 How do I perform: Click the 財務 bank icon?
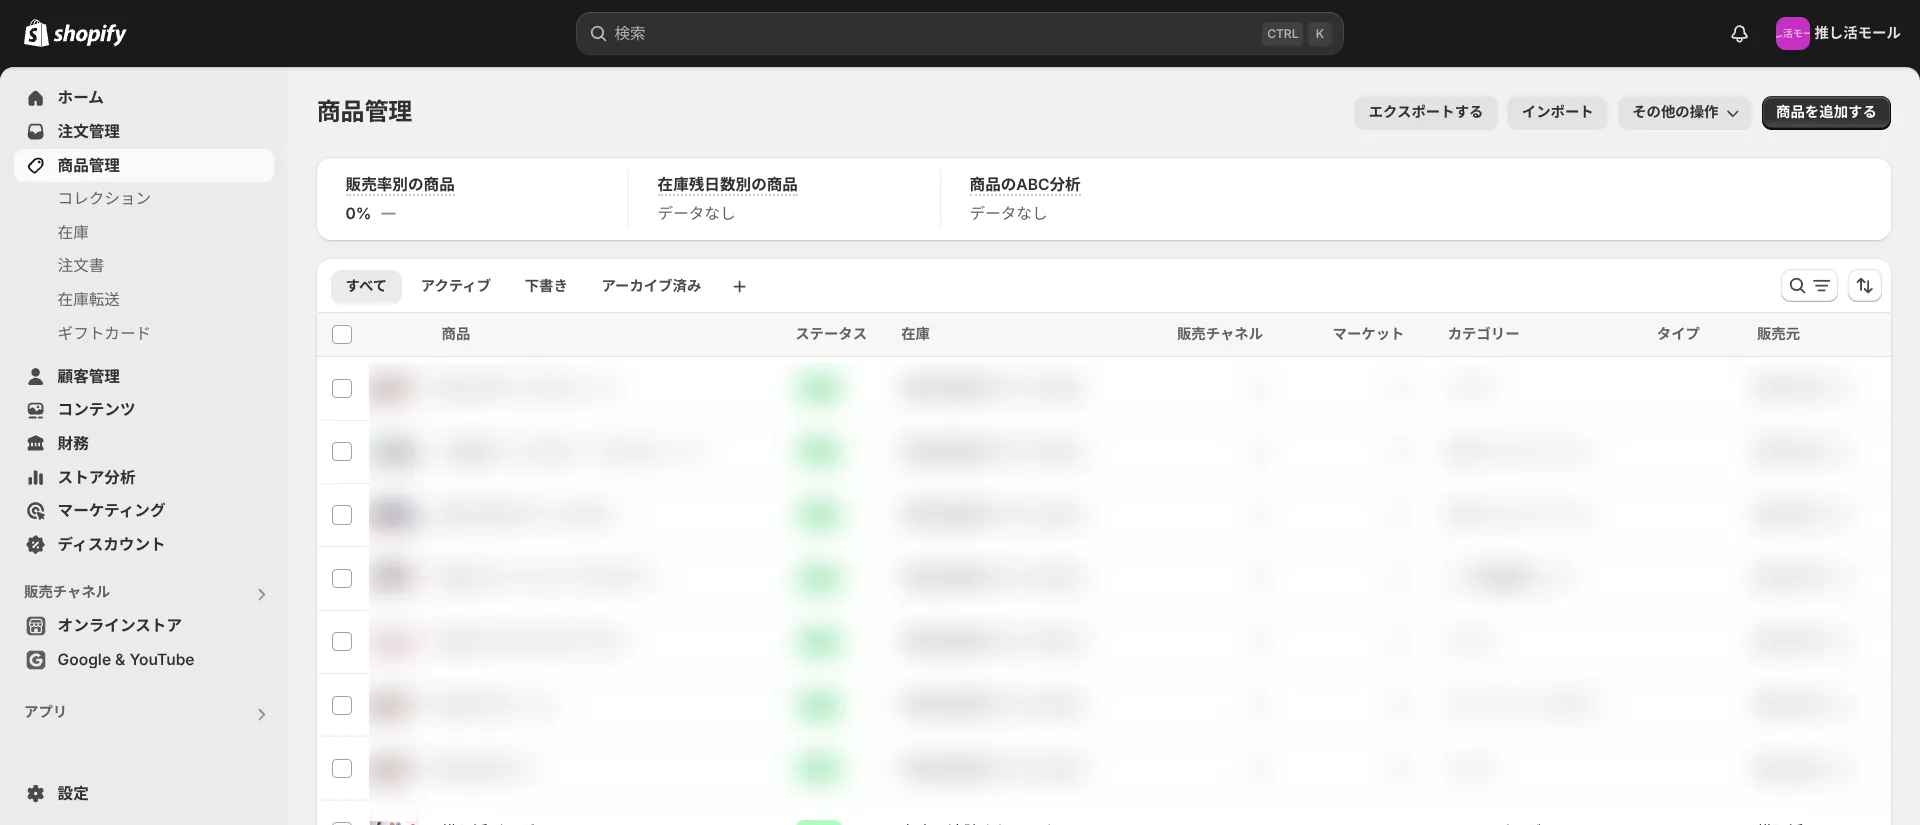[36, 443]
